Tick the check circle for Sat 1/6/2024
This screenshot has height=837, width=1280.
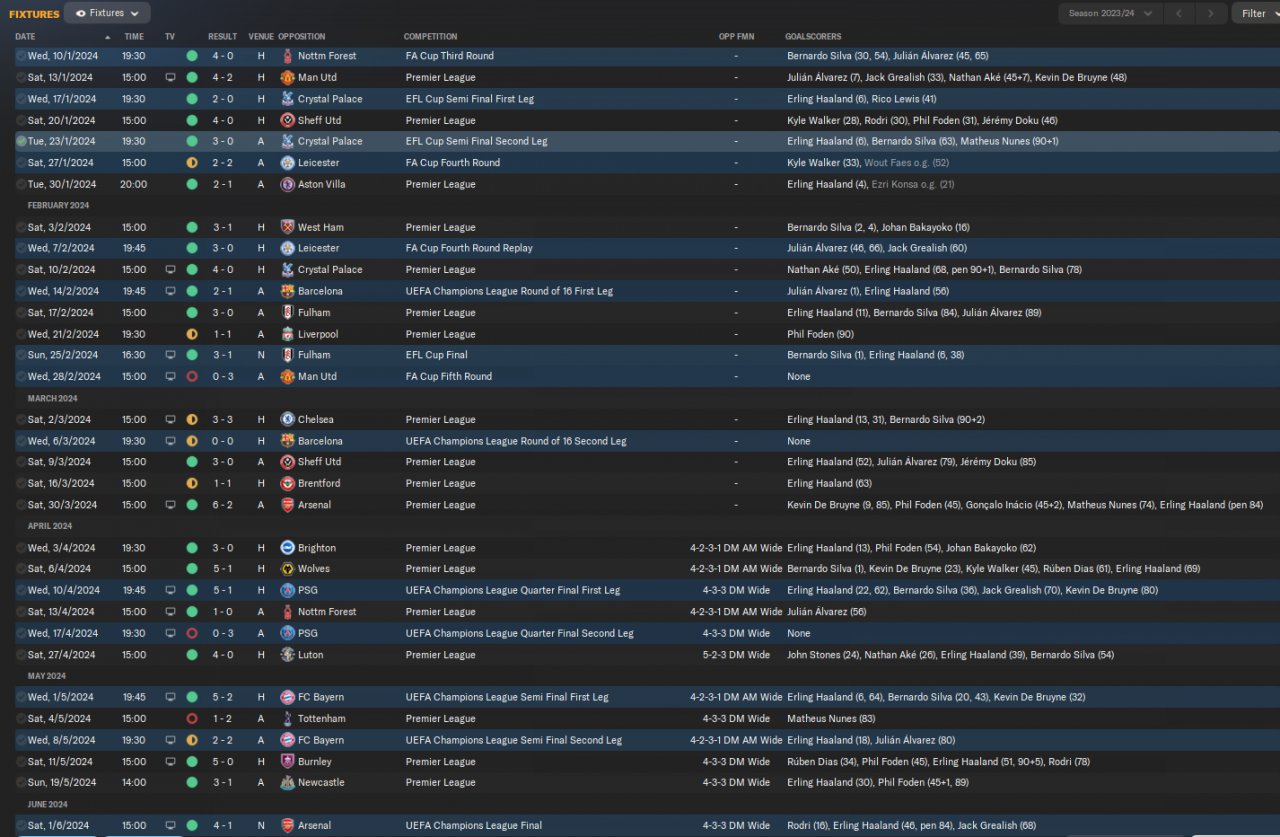[x=21, y=826]
